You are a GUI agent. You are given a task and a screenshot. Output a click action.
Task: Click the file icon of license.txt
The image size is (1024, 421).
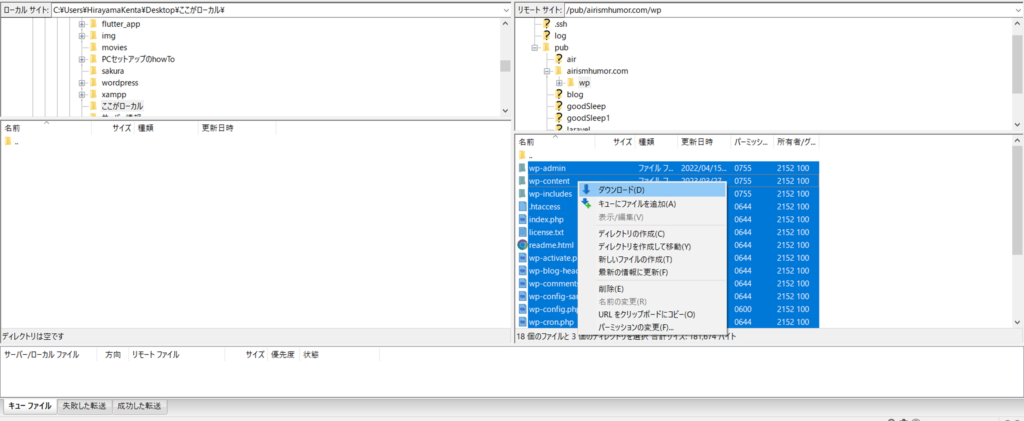click(522, 232)
